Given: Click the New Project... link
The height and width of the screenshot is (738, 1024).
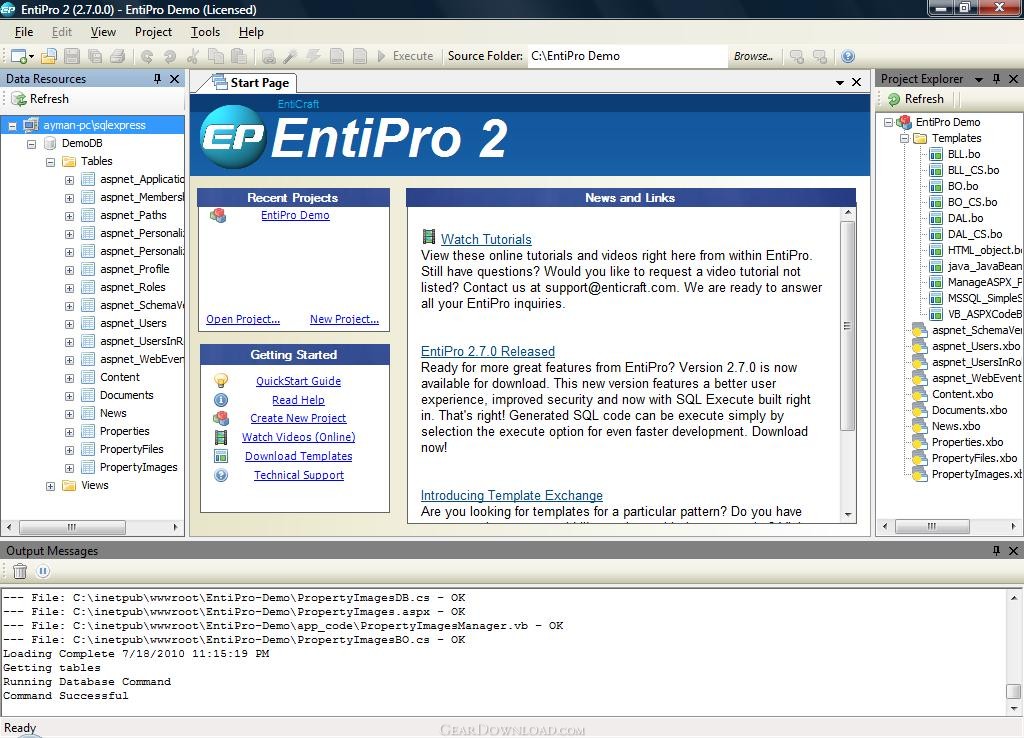Looking at the screenshot, I should tap(344, 319).
